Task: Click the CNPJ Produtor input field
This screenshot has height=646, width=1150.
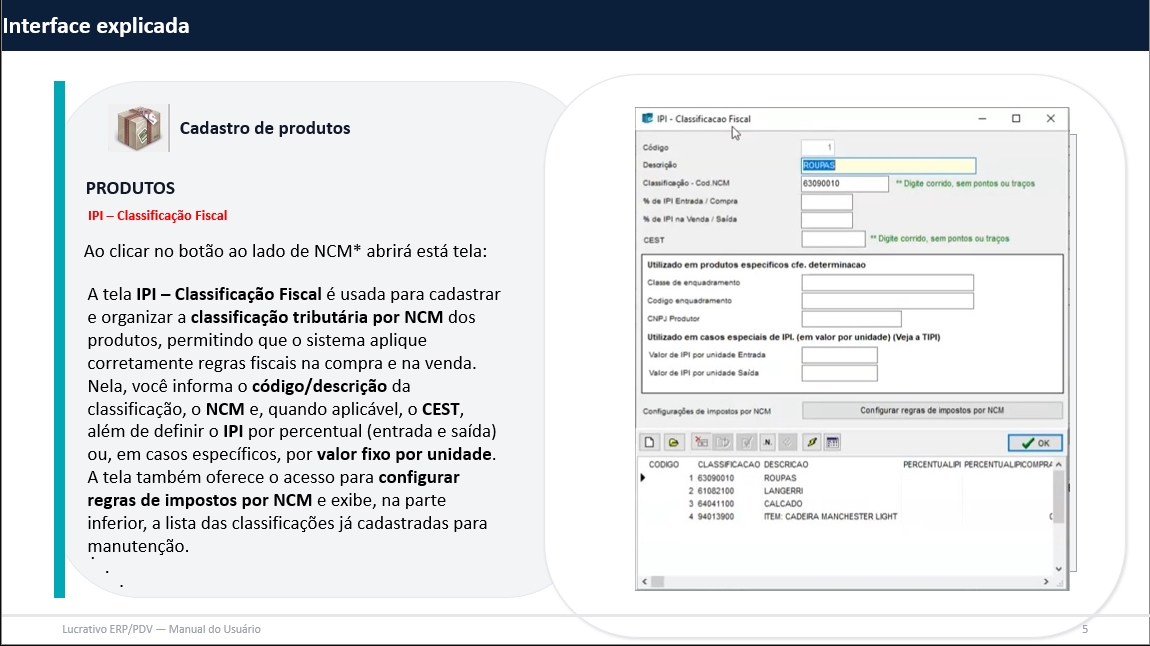Action: (851, 319)
